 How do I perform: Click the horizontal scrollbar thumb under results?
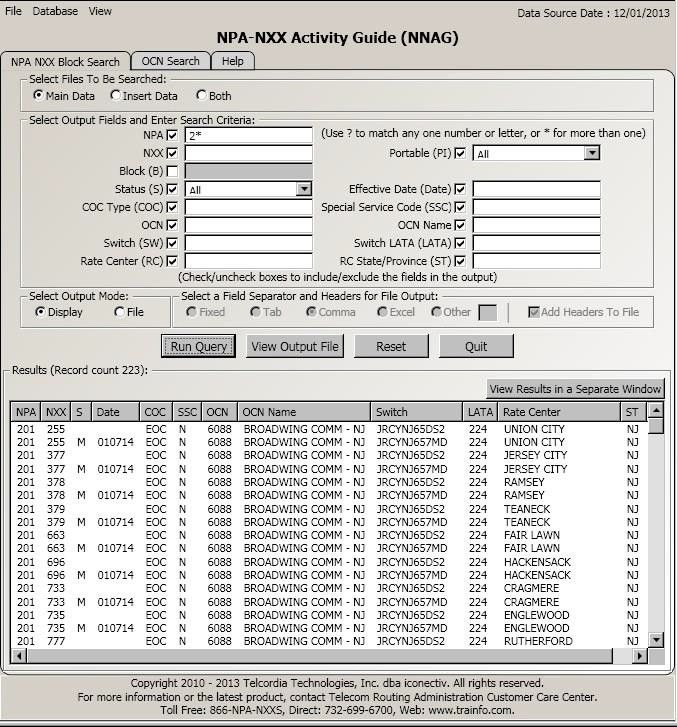(320, 656)
